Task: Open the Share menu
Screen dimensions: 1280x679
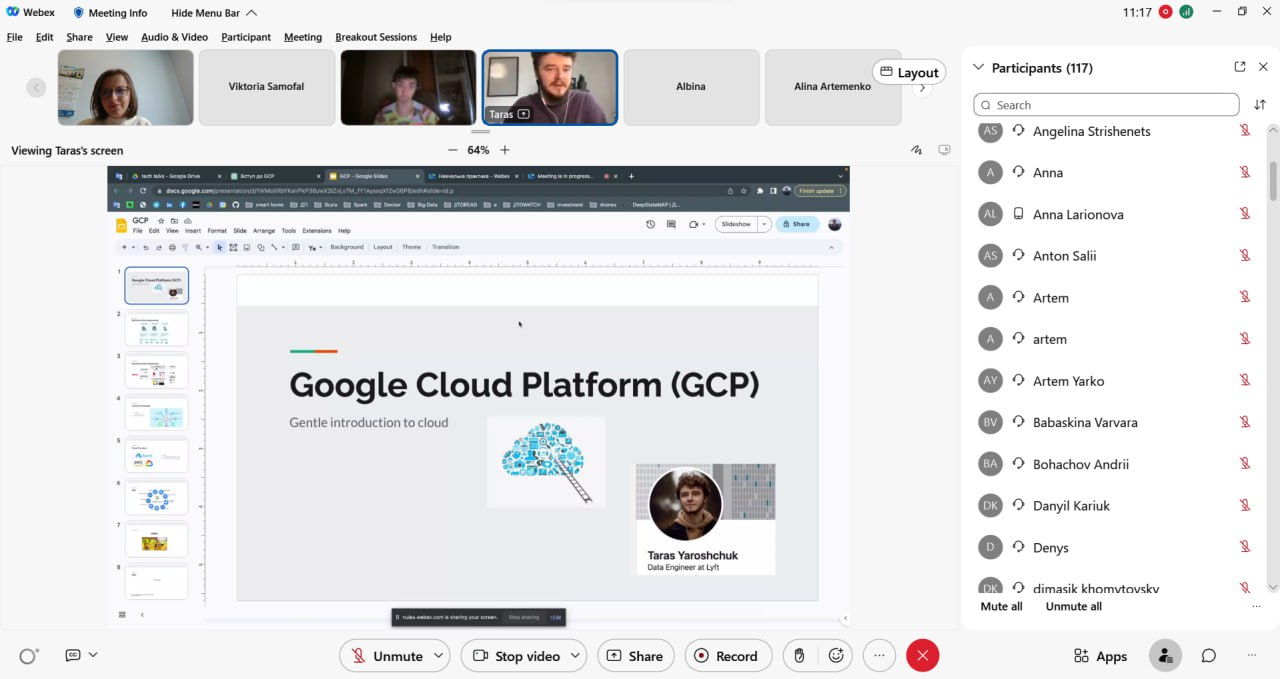Action: (x=79, y=37)
